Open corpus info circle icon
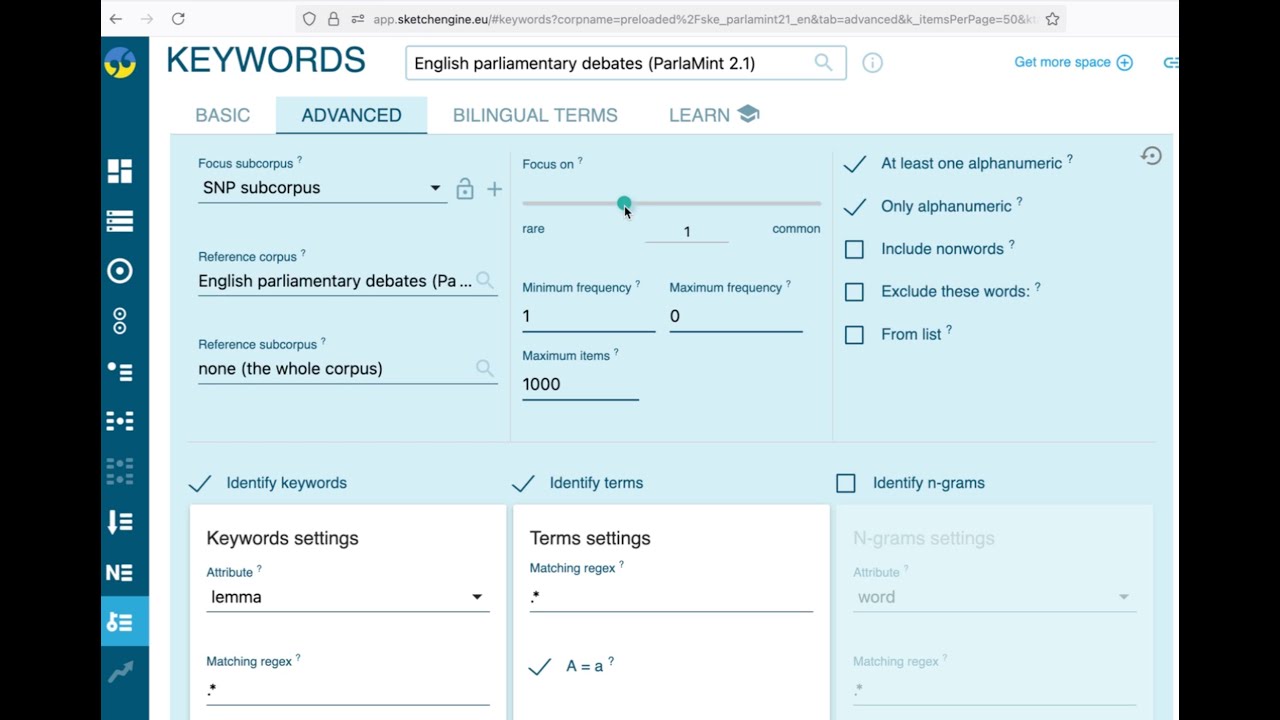 872,63
